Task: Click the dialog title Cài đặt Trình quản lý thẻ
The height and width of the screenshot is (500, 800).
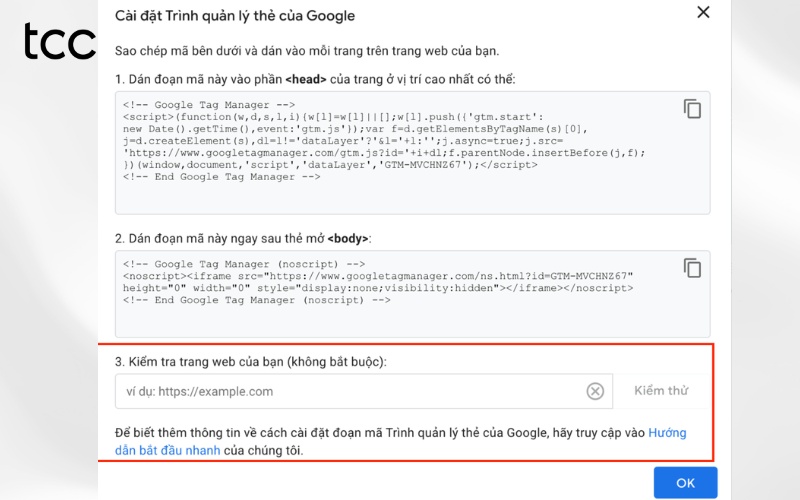Action: coord(235,16)
